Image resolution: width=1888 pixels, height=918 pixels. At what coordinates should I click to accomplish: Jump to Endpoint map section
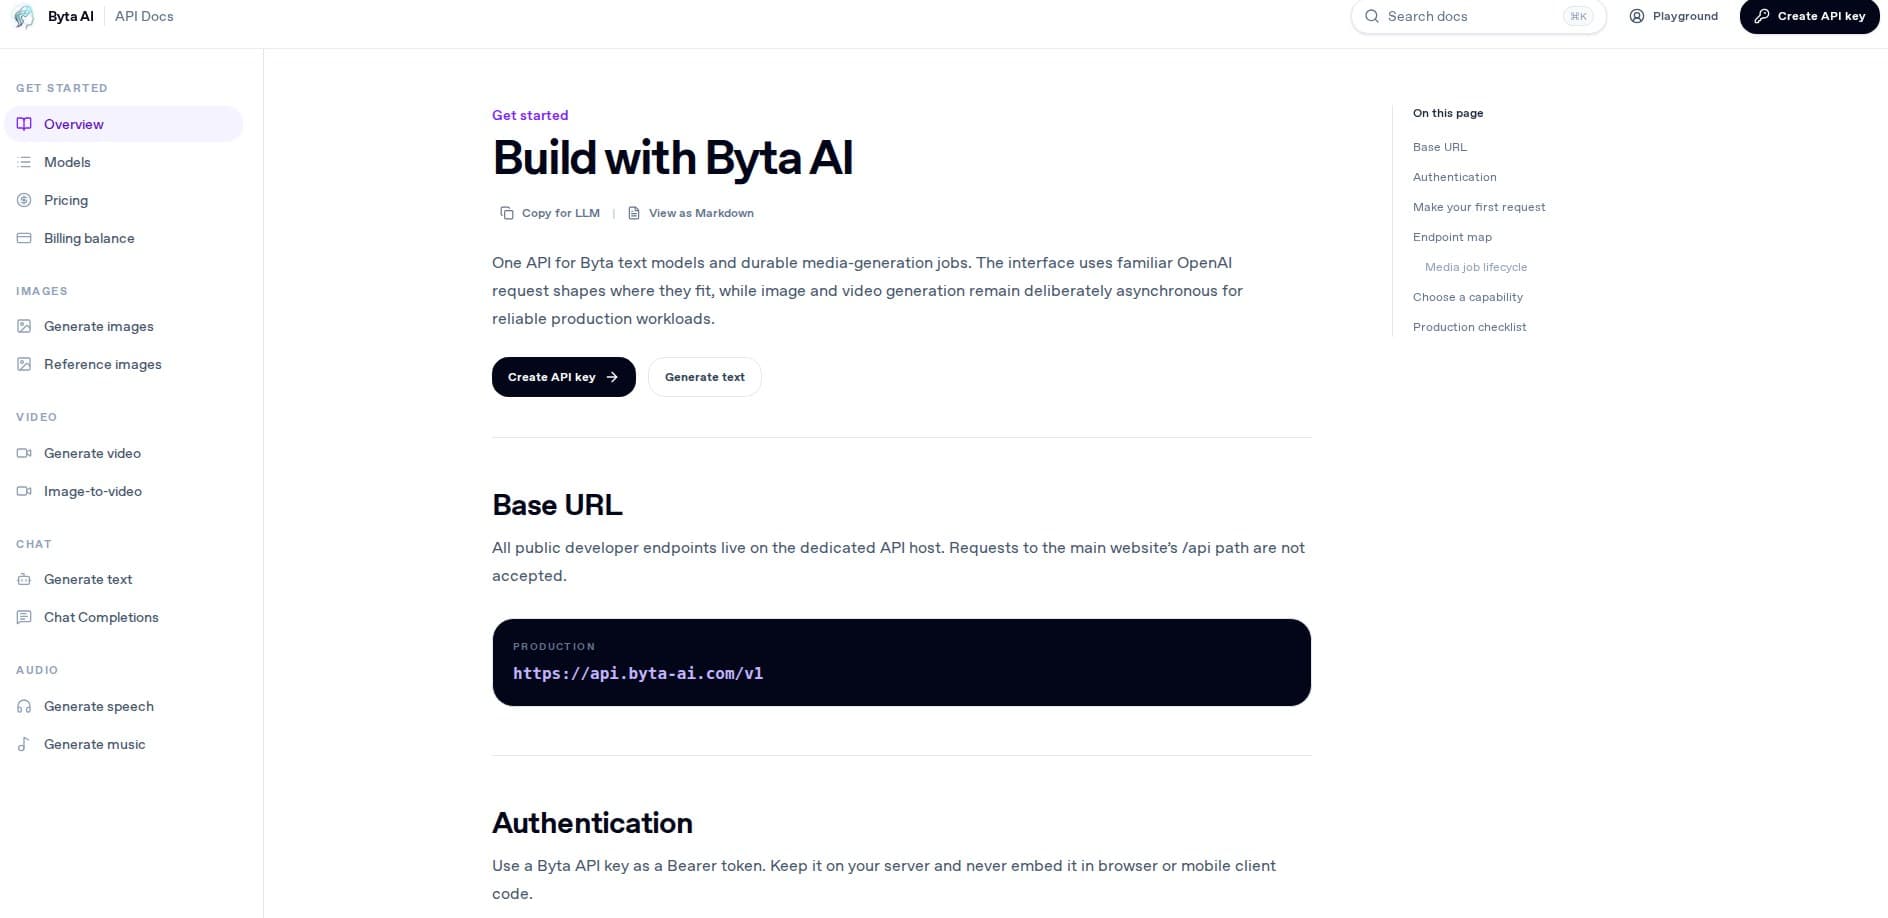(1452, 237)
